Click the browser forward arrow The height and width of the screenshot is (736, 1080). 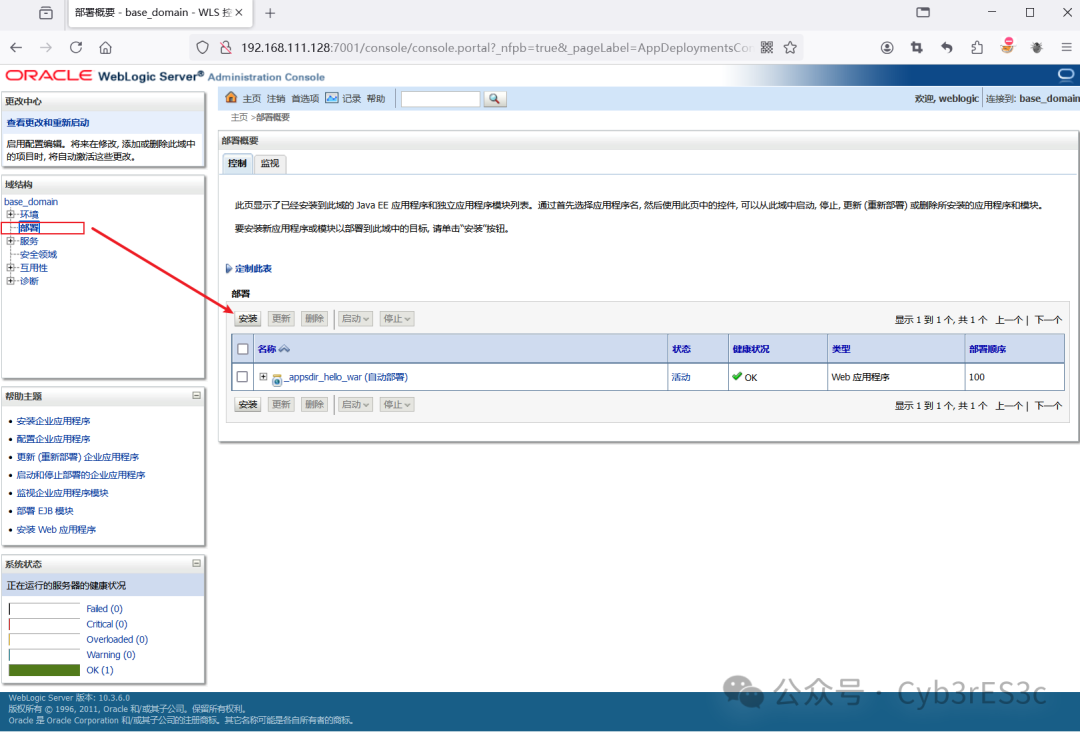(46, 48)
